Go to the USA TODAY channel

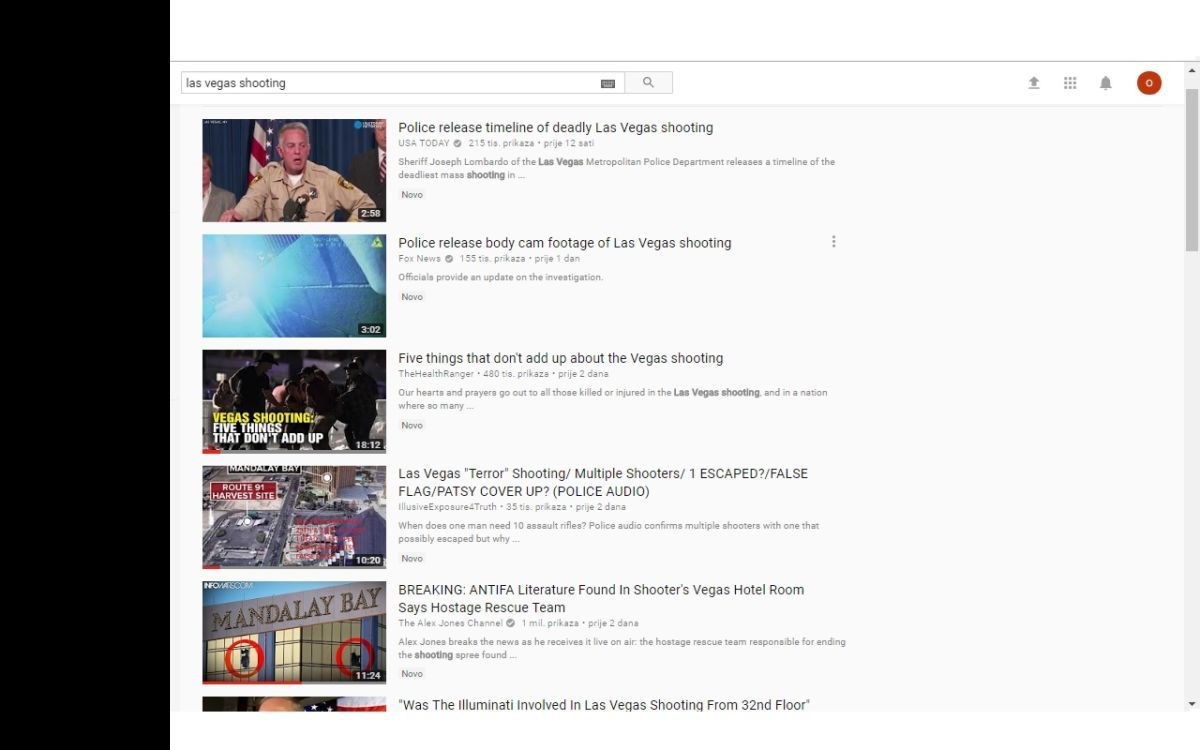[x=424, y=143]
